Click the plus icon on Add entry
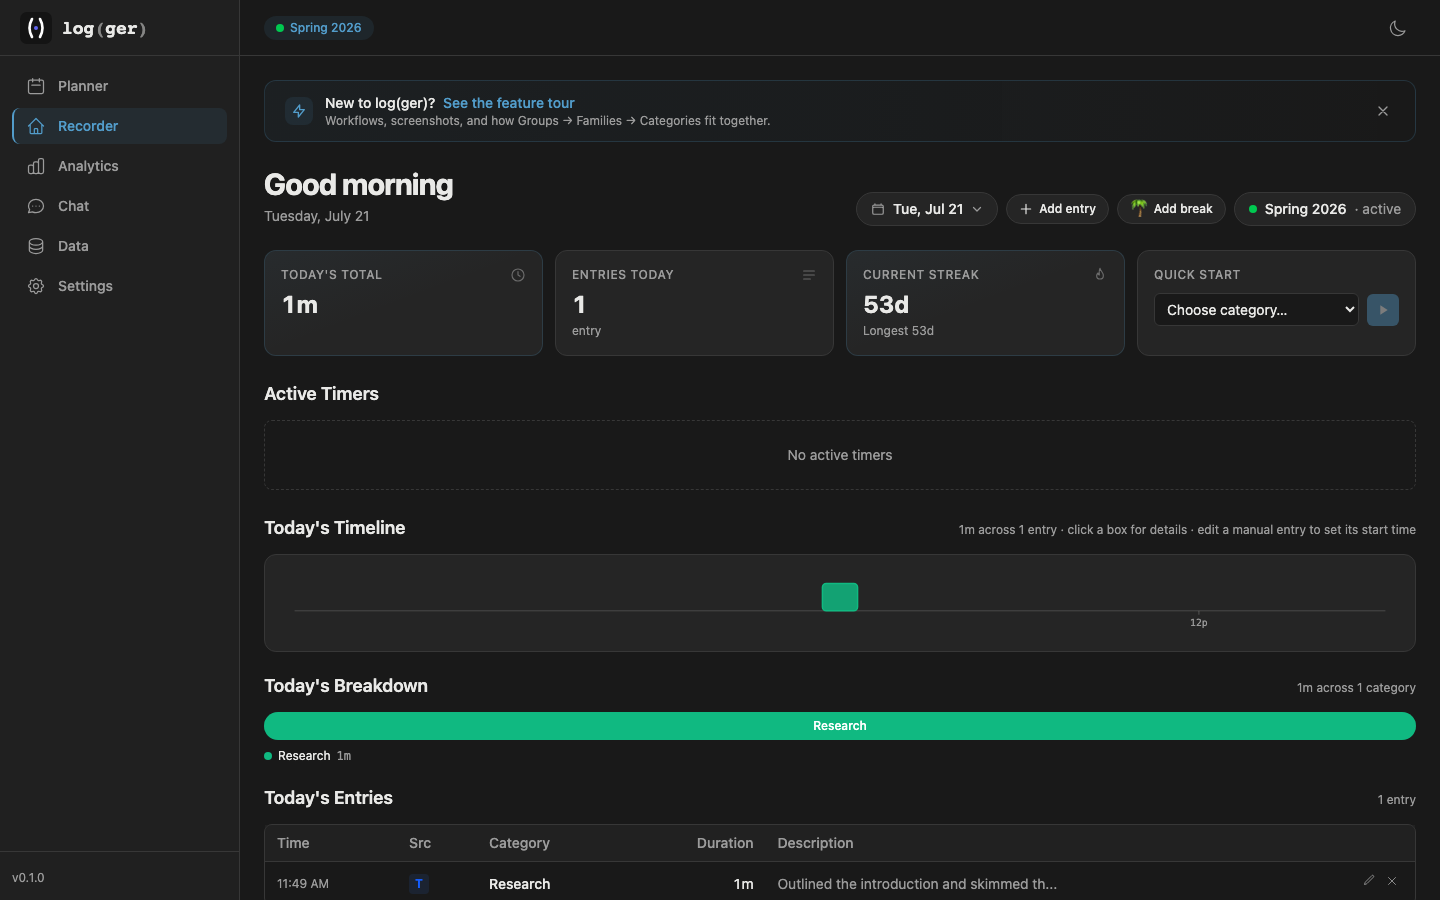Viewport: 1440px width, 900px height. click(1026, 209)
